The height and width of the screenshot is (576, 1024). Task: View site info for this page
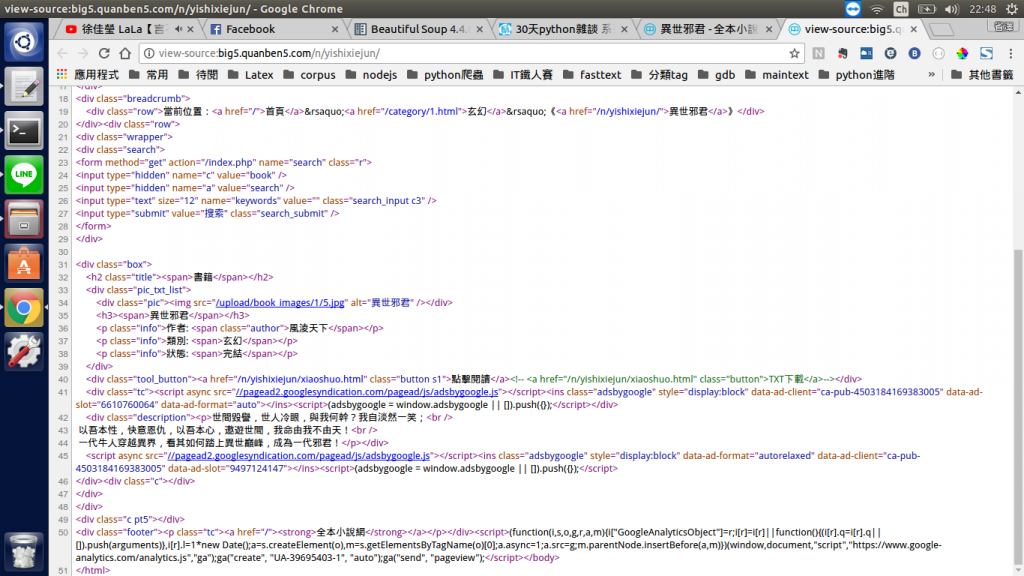tap(149, 54)
